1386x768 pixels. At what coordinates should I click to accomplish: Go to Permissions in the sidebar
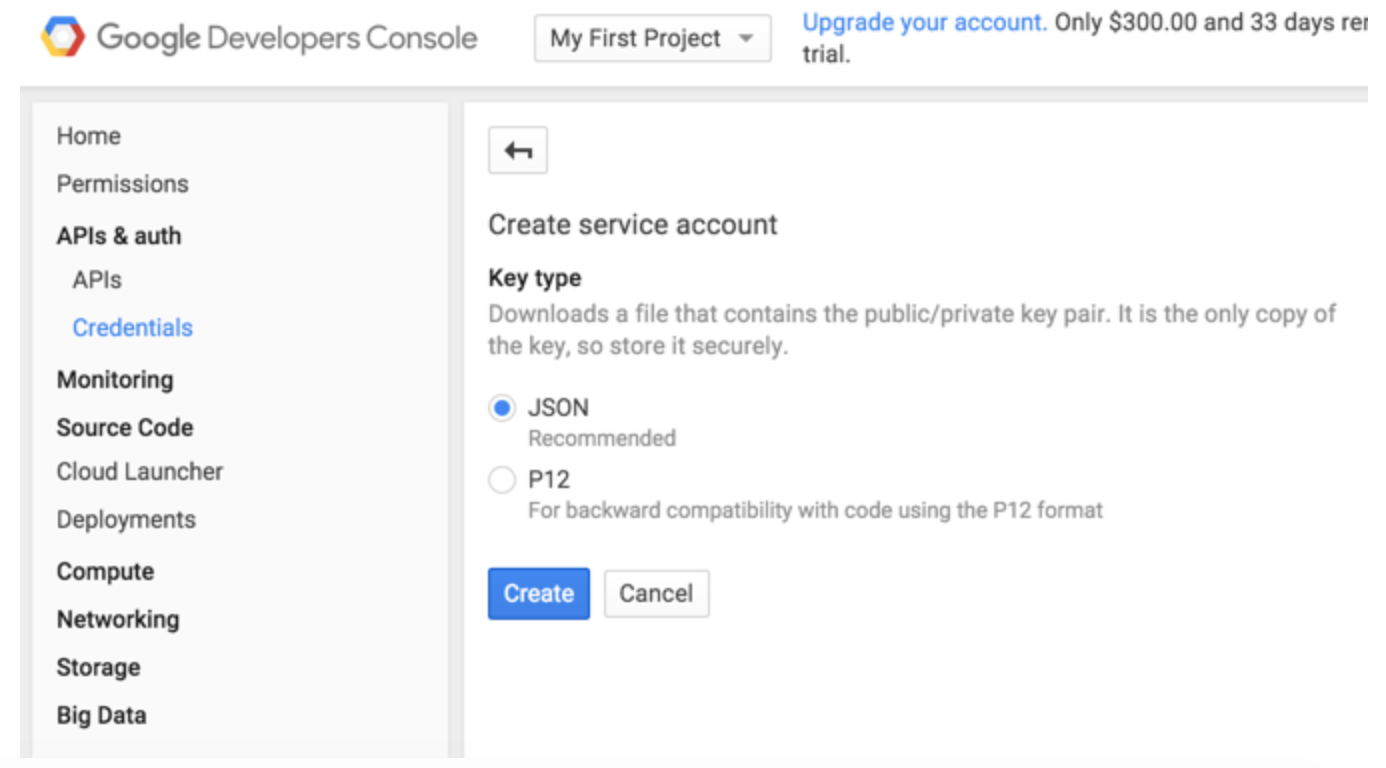tap(123, 184)
